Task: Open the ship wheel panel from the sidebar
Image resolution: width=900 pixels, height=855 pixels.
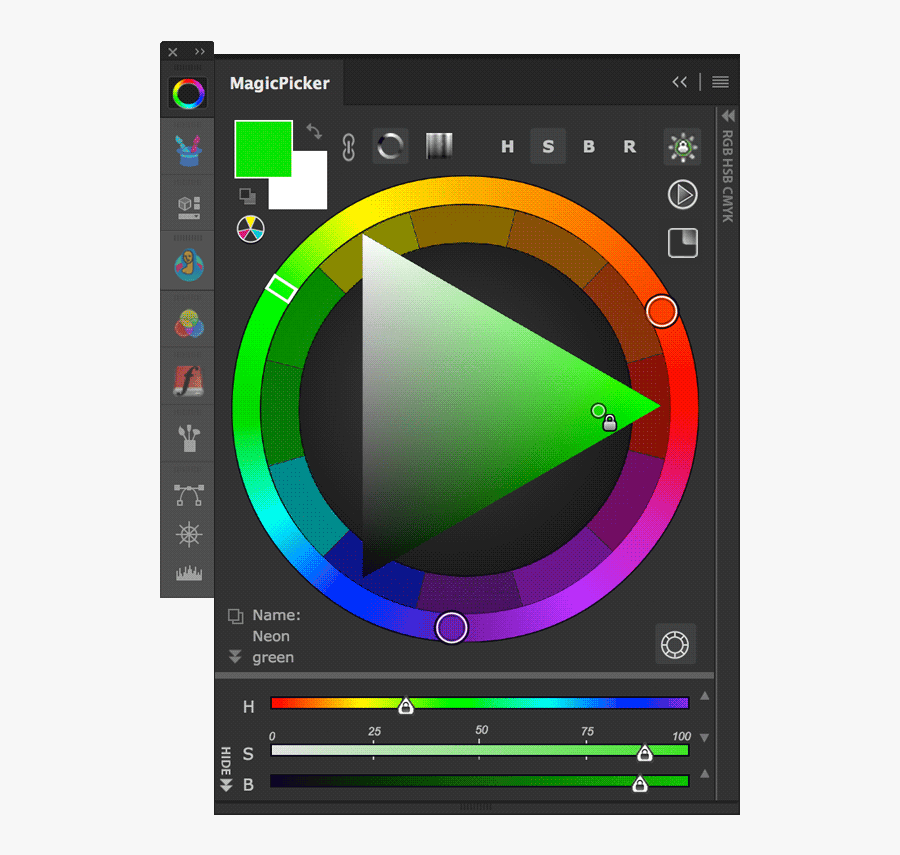Action: 187,535
